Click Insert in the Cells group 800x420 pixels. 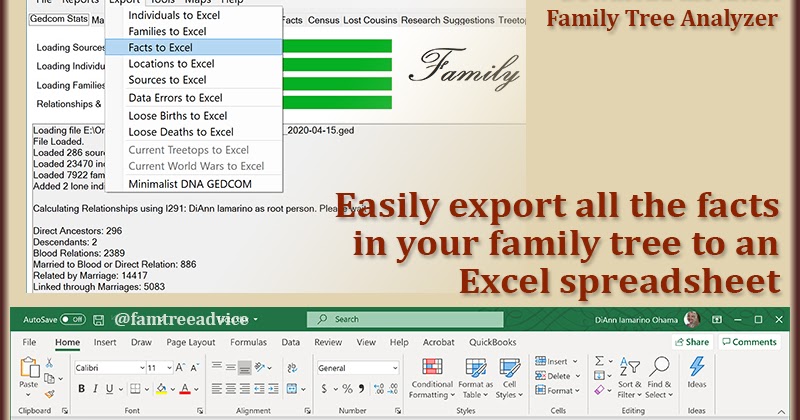[556, 361]
